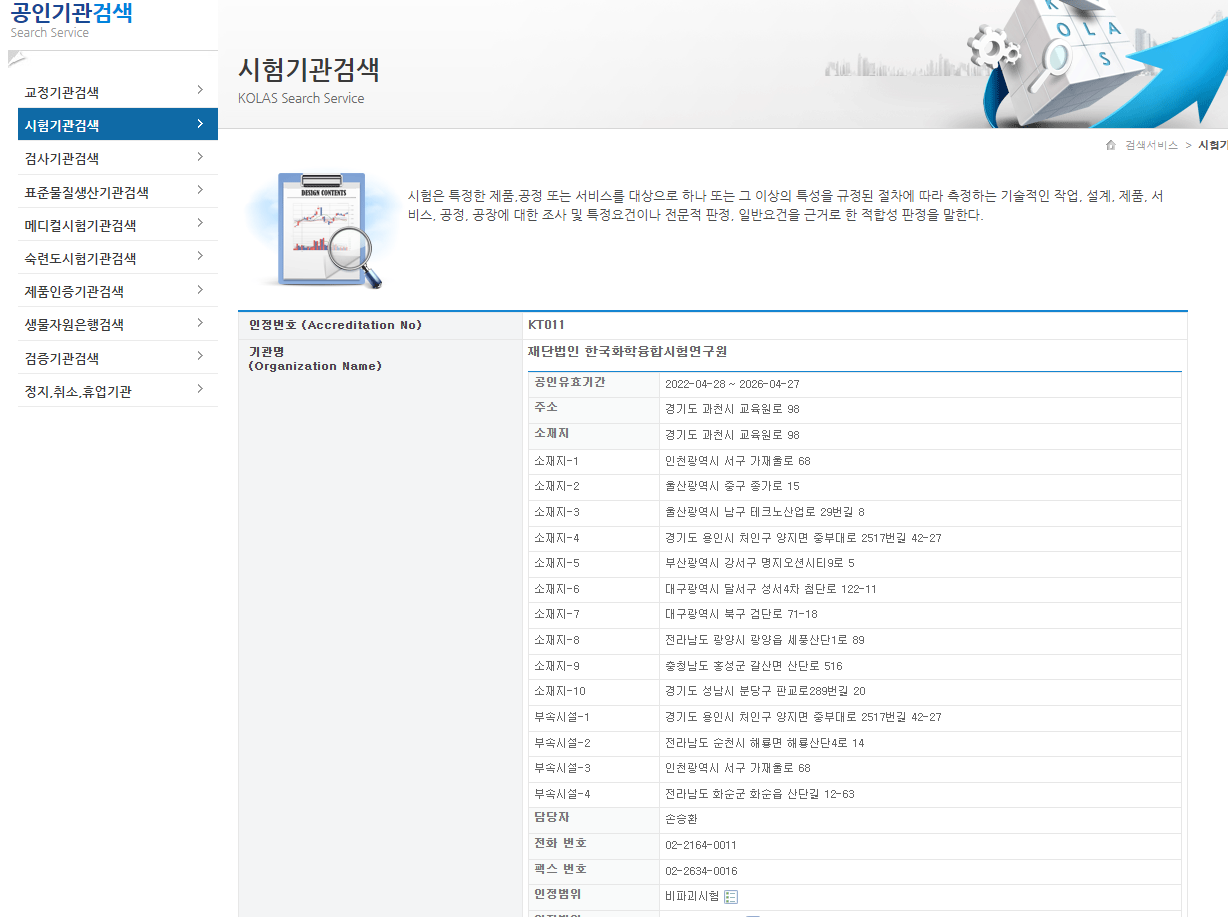Click the 전화 번호 row label
The image size is (1228, 917).
pyautogui.click(x=560, y=843)
